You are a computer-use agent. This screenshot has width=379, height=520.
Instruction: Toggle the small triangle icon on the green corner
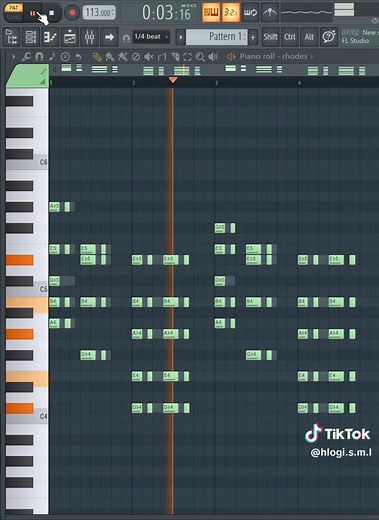click(43, 82)
